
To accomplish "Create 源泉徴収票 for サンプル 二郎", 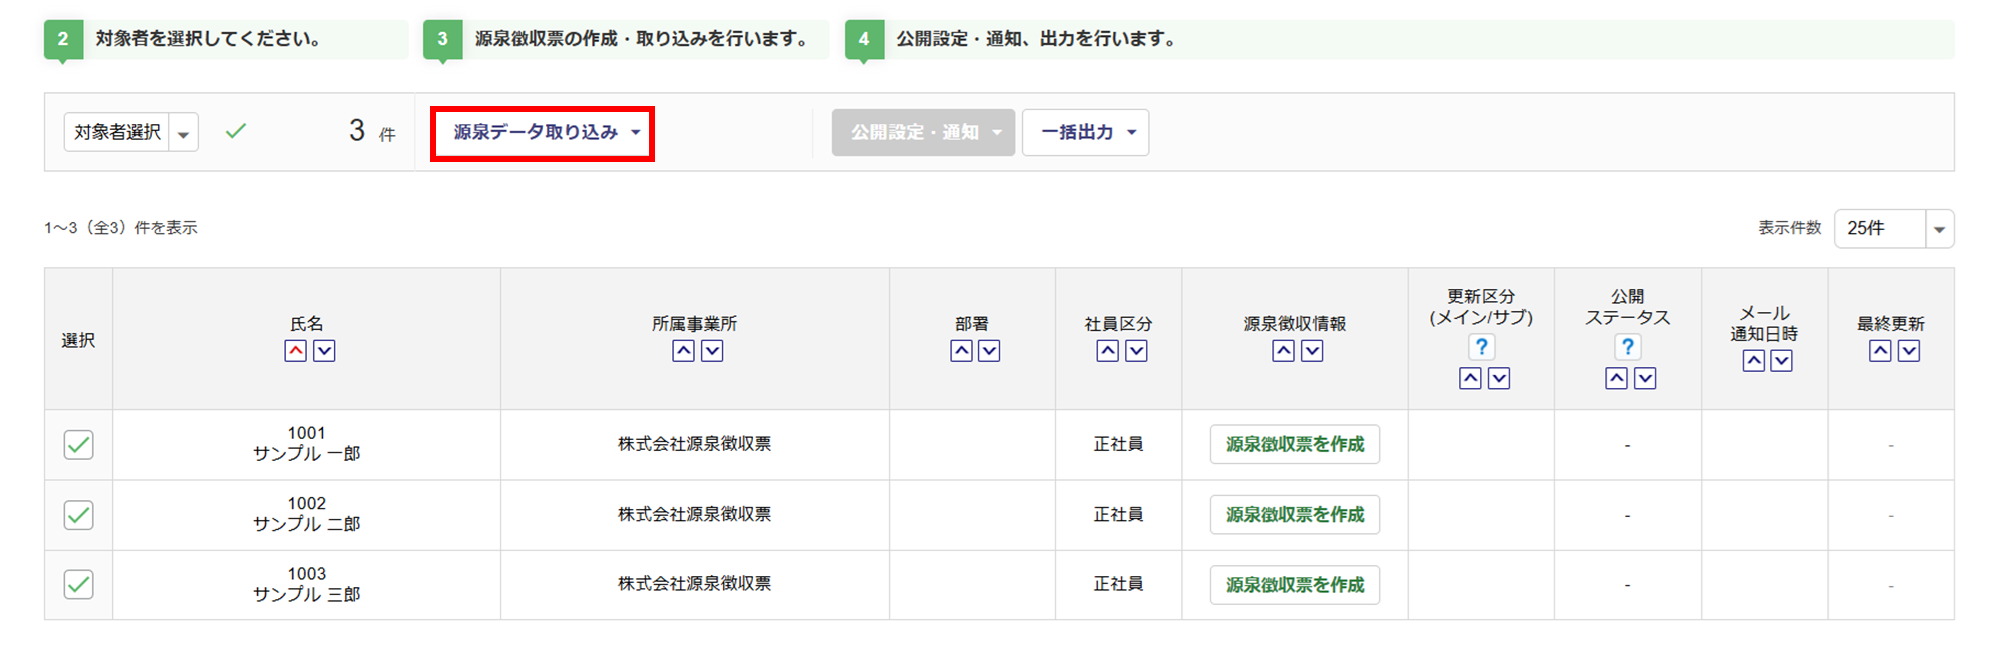I will [x=1295, y=515].
